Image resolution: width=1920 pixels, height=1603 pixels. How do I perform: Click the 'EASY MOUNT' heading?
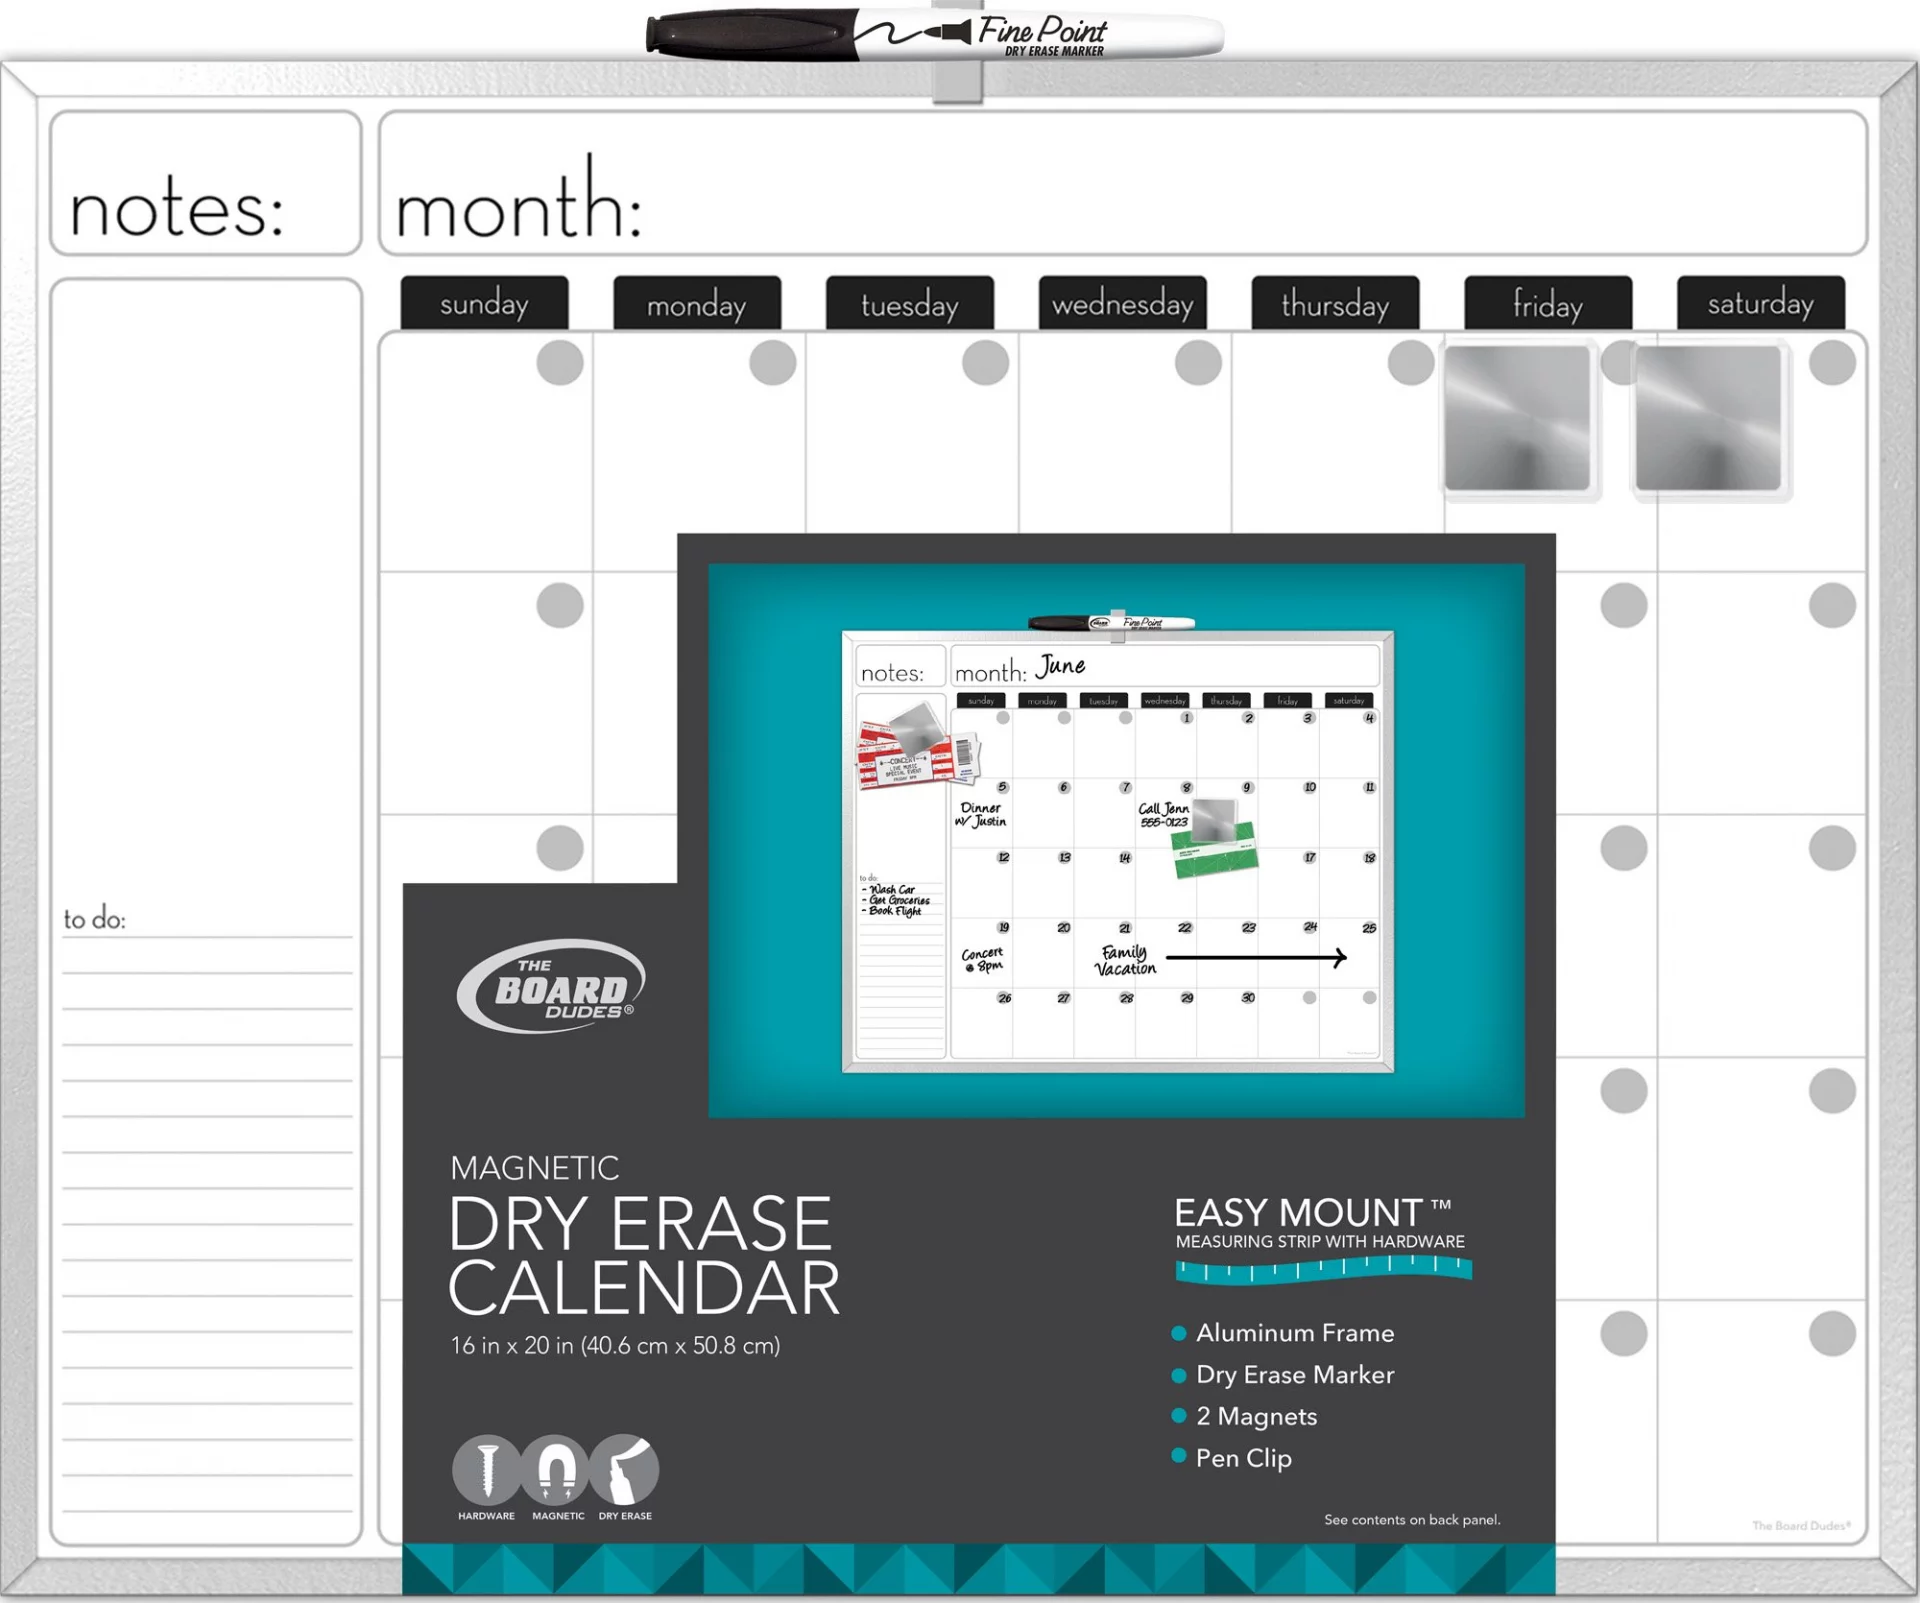(x=1313, y=1213)
